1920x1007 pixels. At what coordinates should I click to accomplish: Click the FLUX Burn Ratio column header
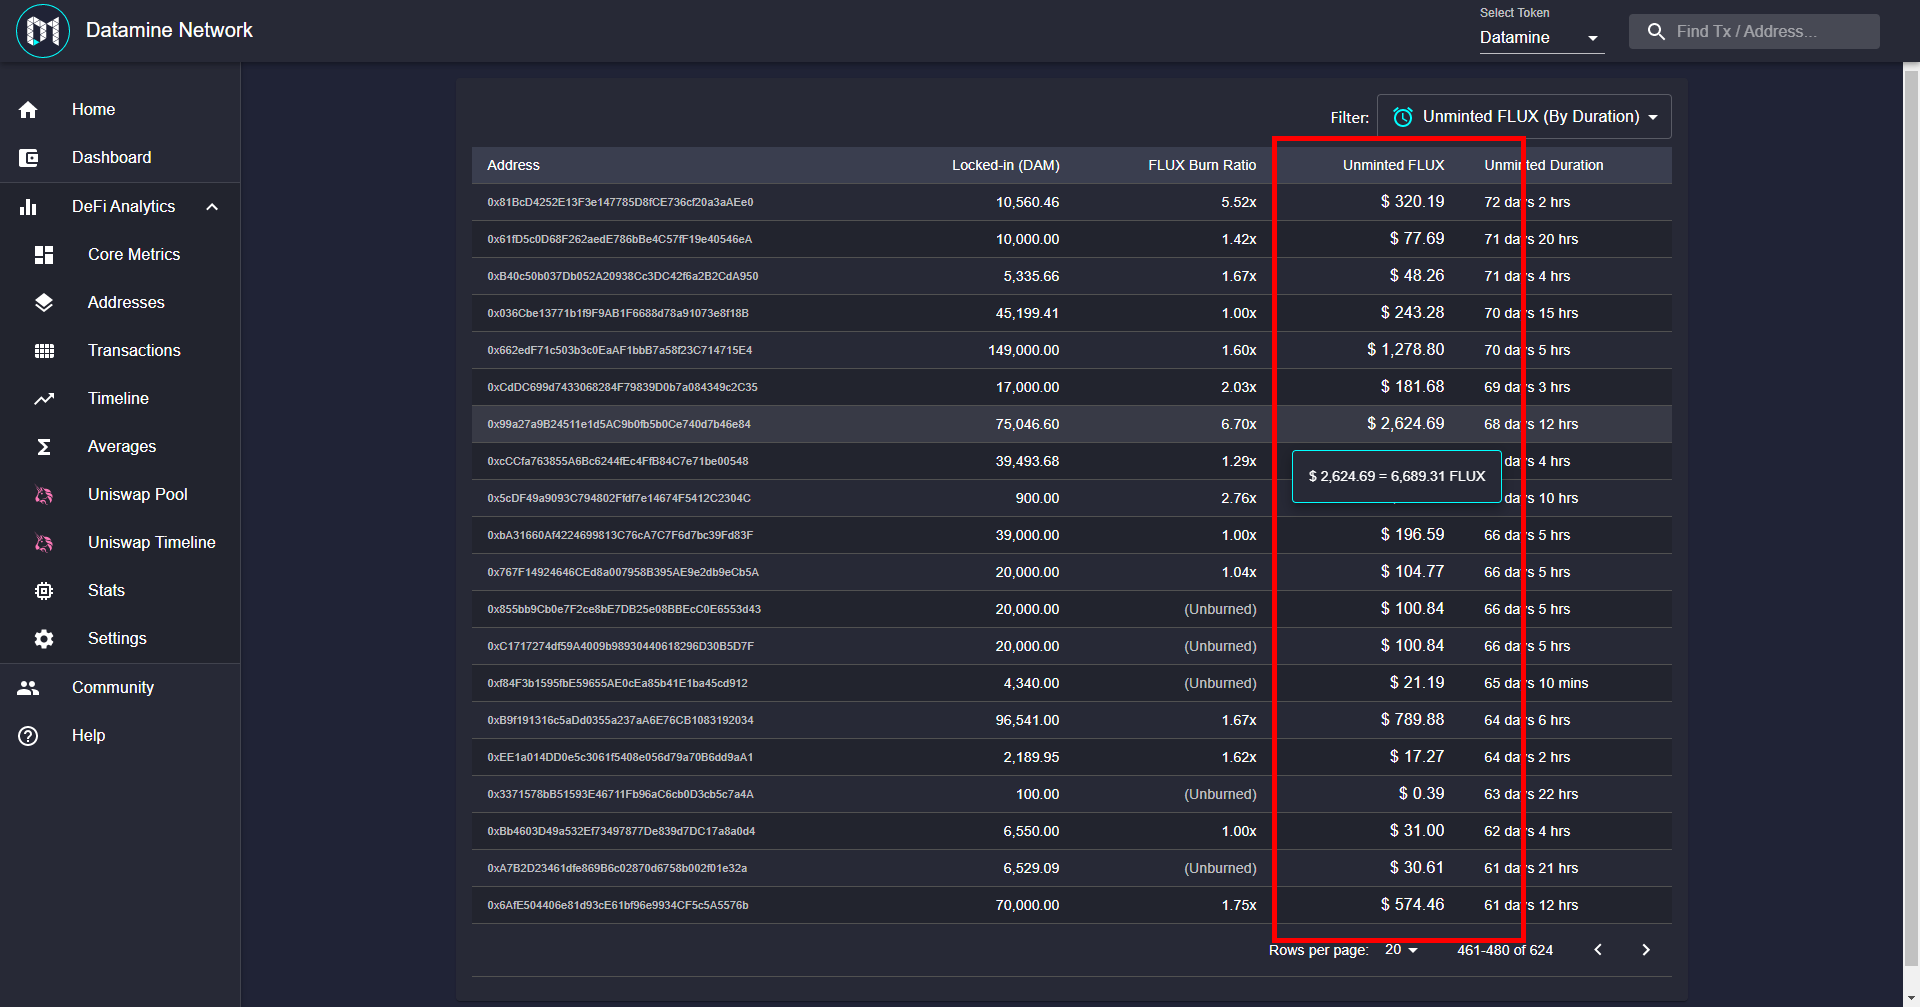1202,166
